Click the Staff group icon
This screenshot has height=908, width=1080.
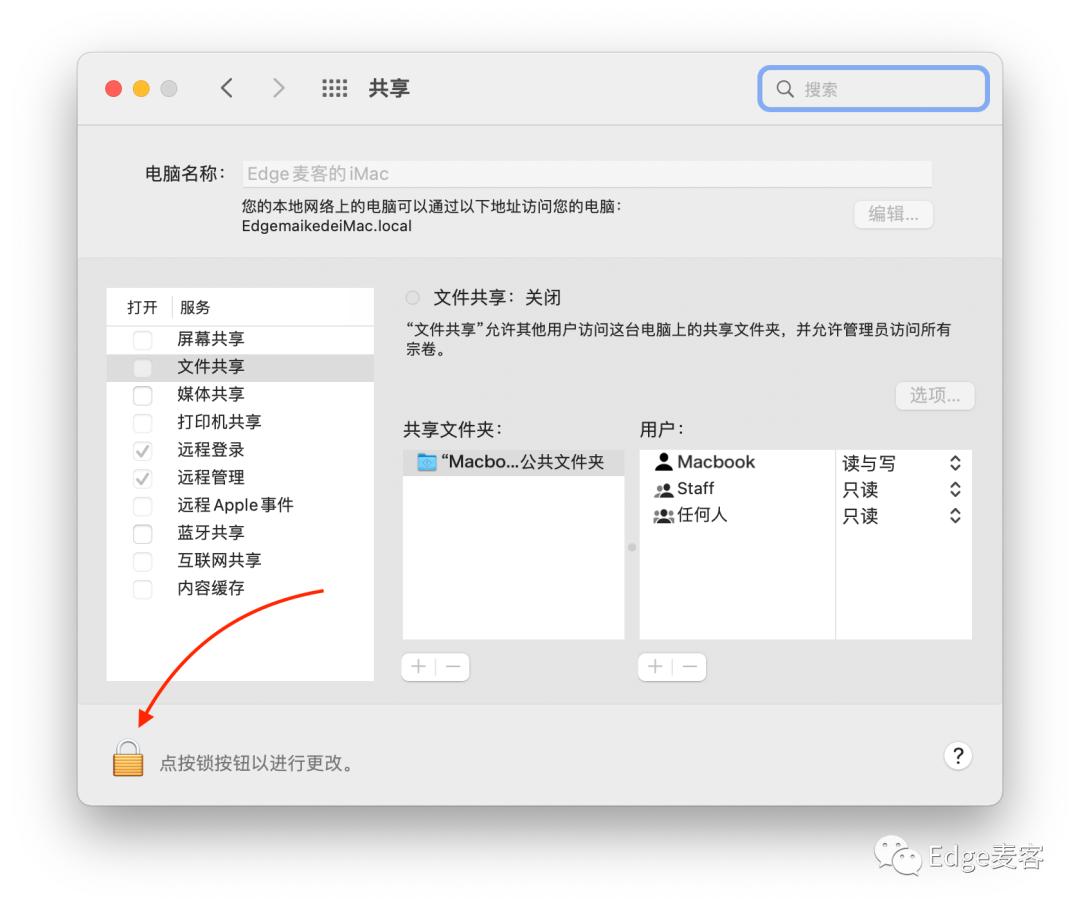pyautogui.click(x=662, y=489)
